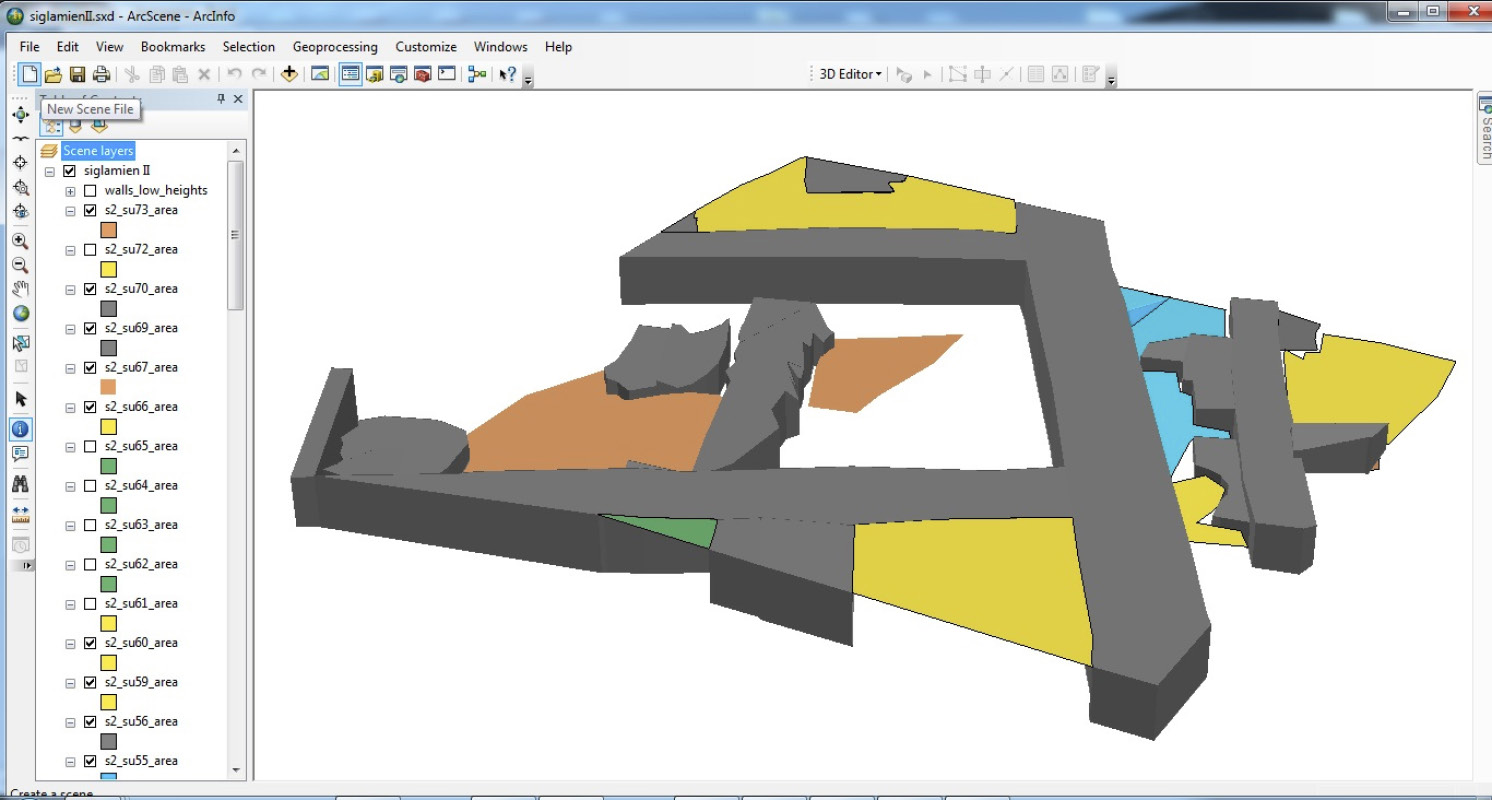This screenshot has height=800, width=1492.
Task: Click the s2_su65_area green color swatch
Action: [109, 466]
